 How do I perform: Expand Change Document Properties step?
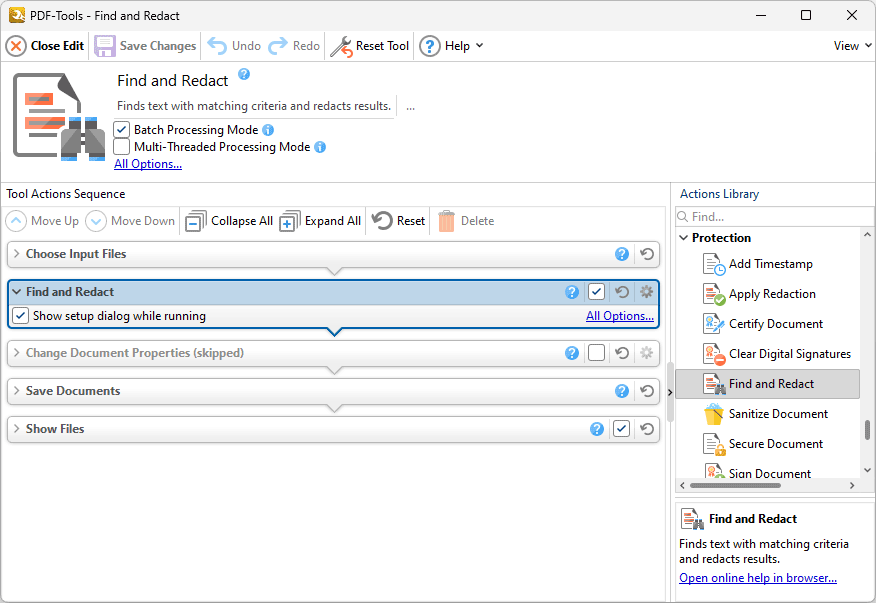point(16,353)
